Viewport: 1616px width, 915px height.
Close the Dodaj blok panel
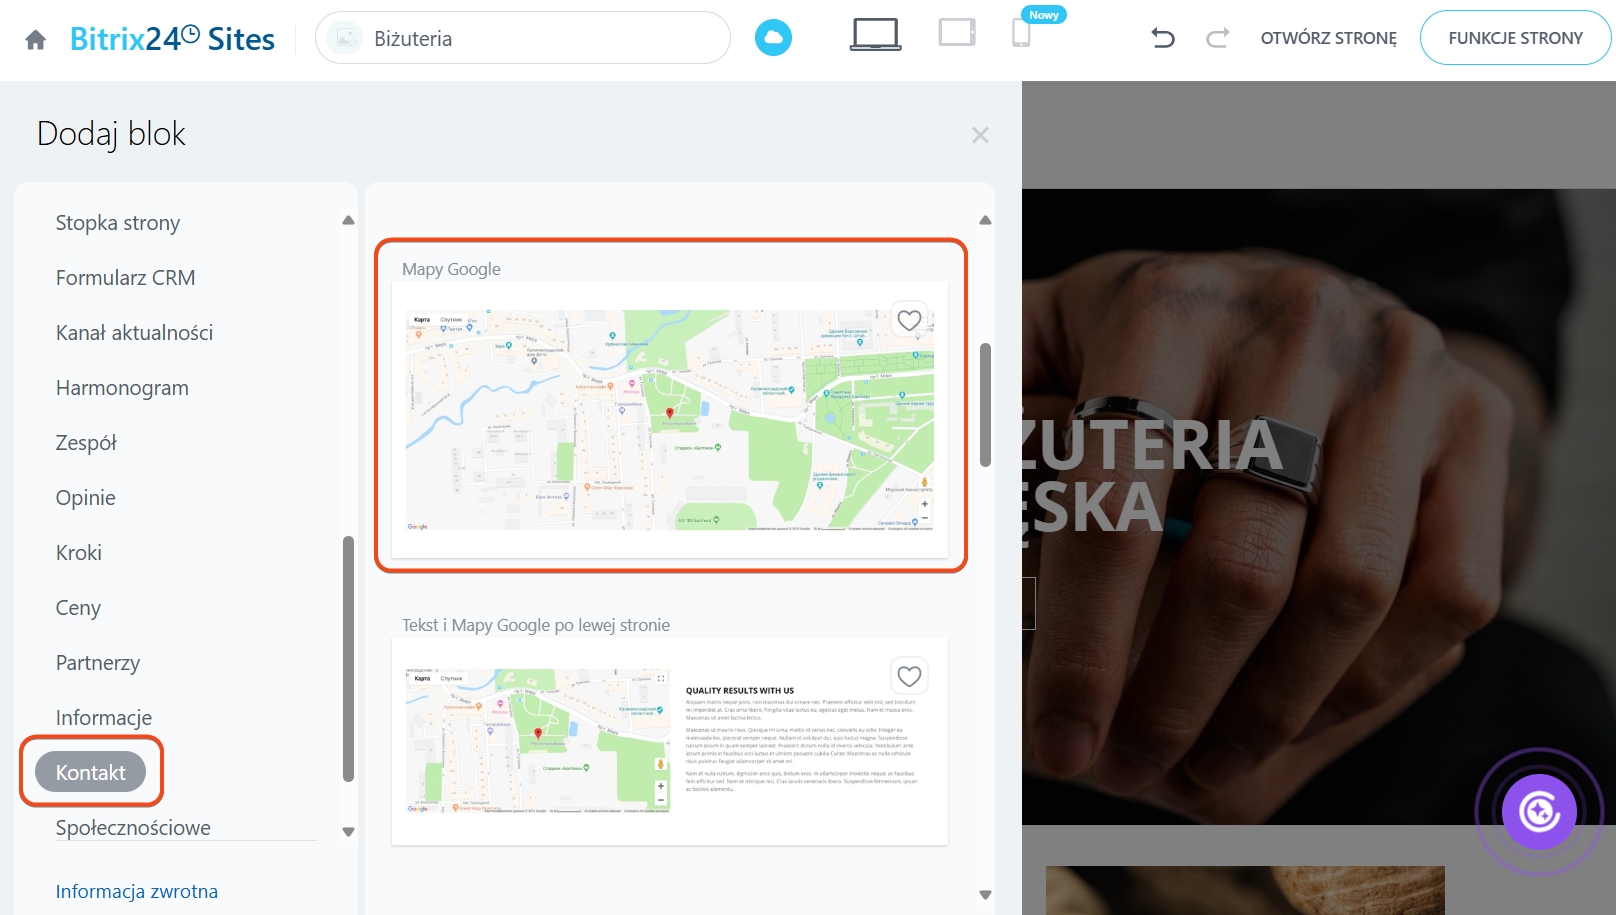coord(980,135)
